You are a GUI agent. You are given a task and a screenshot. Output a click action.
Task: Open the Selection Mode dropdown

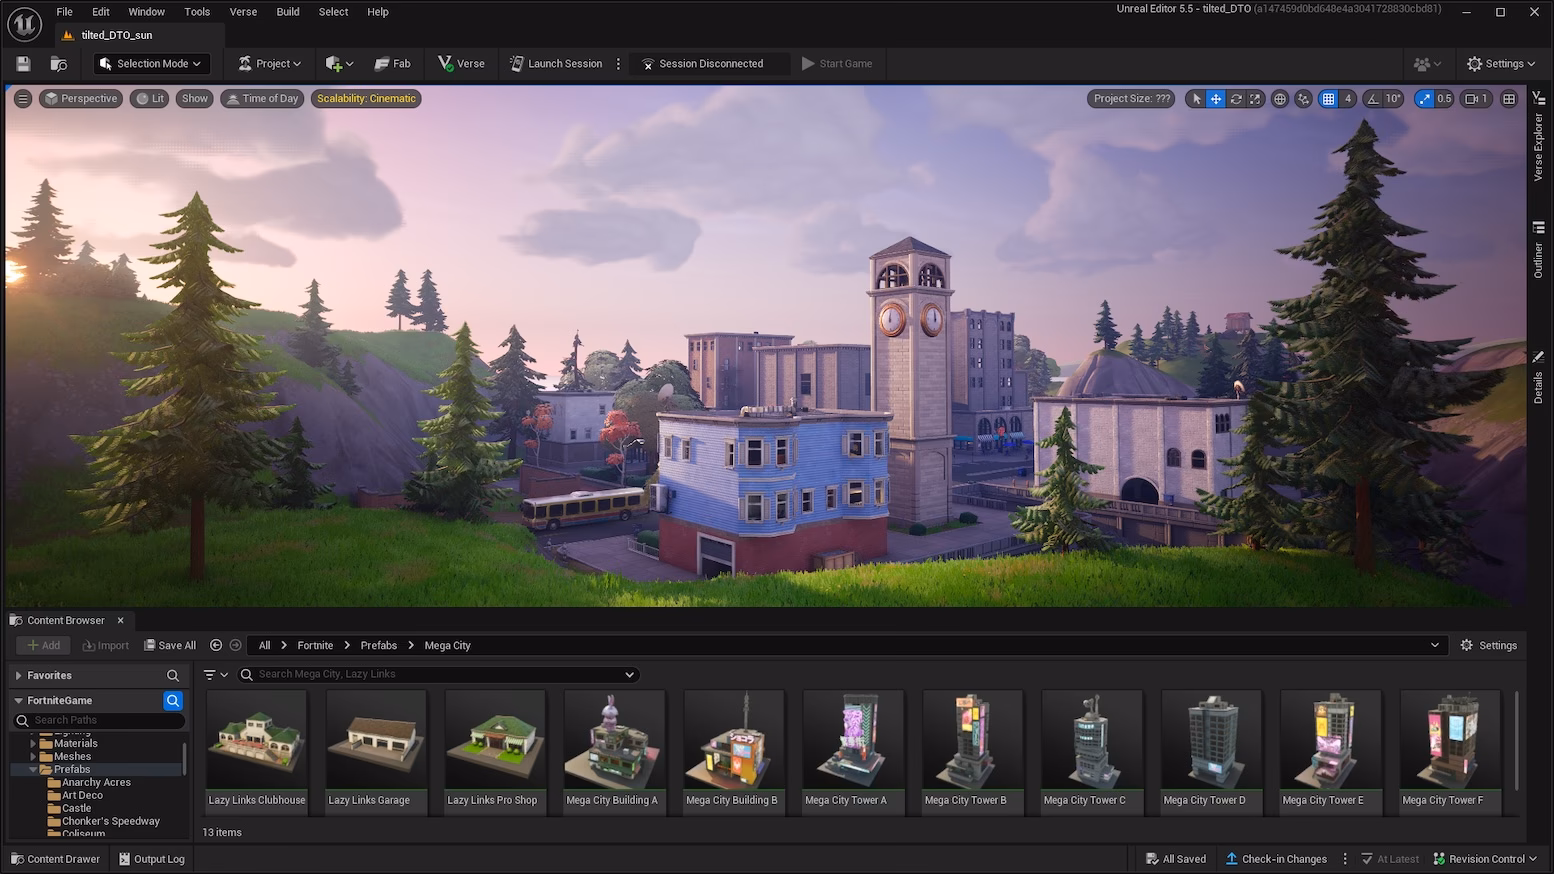click(152, 64)
